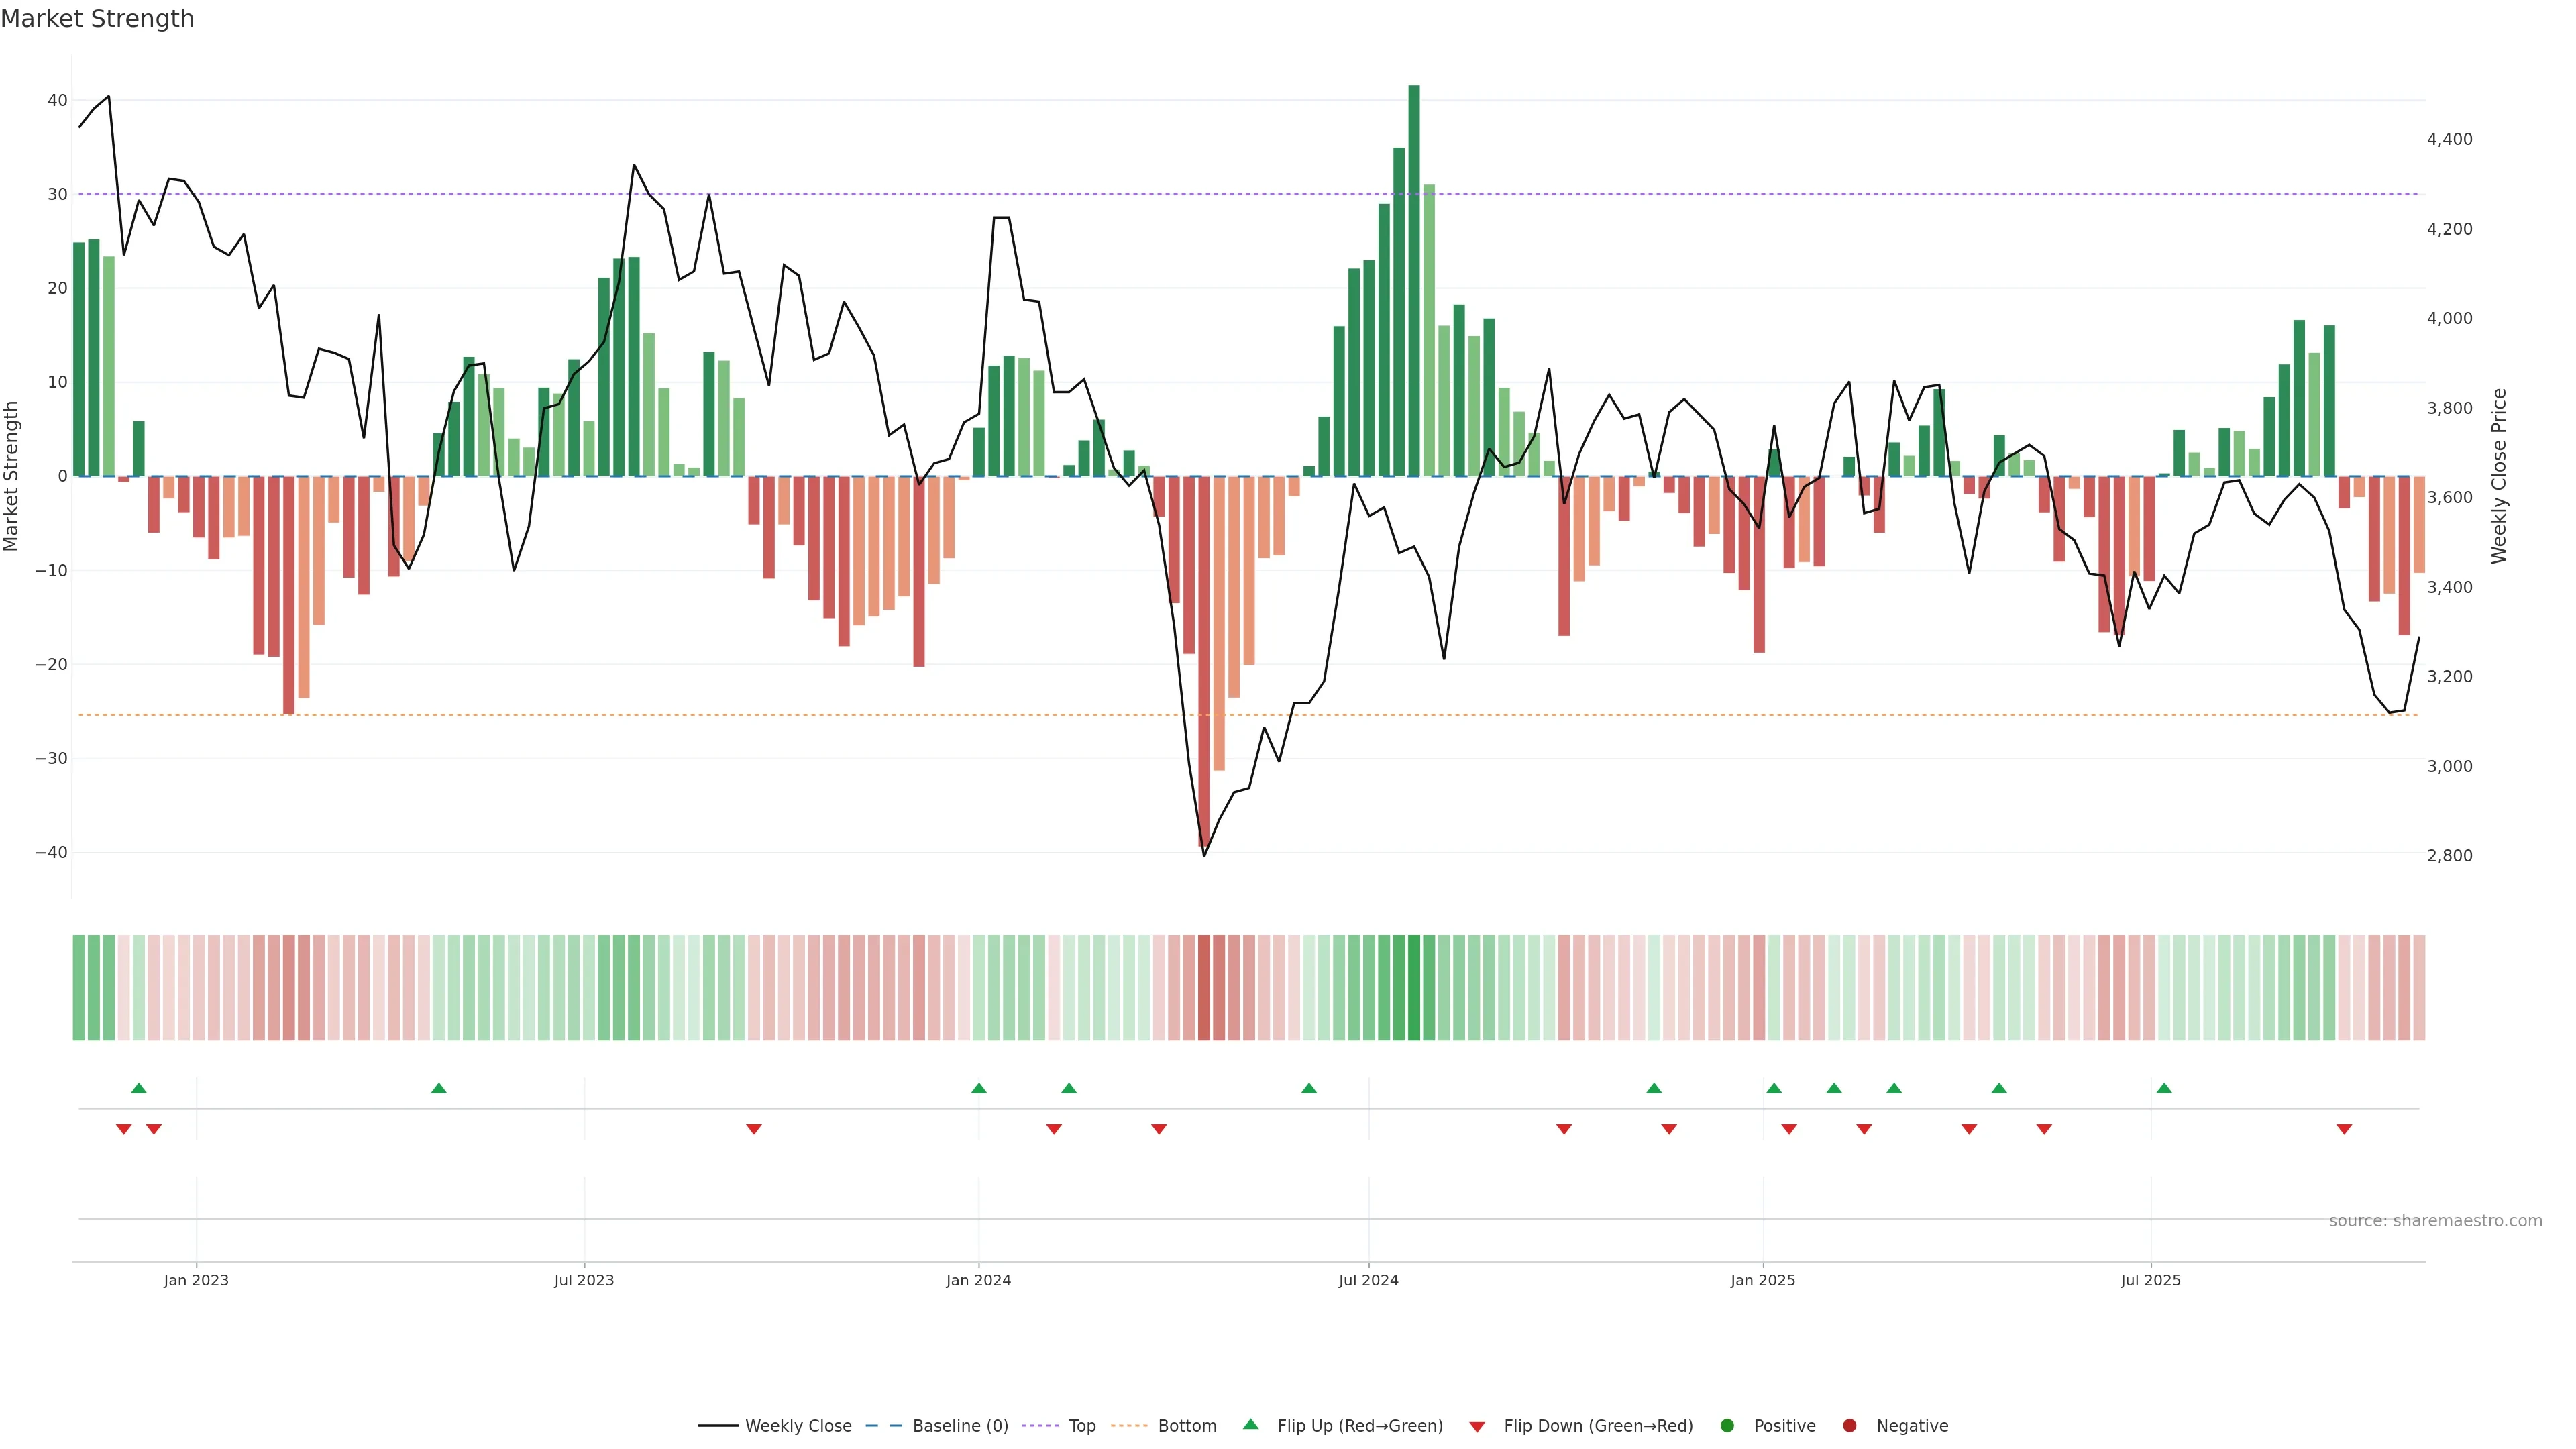
Task: Toggle the Flip Down (Green→Red) legend label
Action: pyautogui.click(x=1598, y=1426)
